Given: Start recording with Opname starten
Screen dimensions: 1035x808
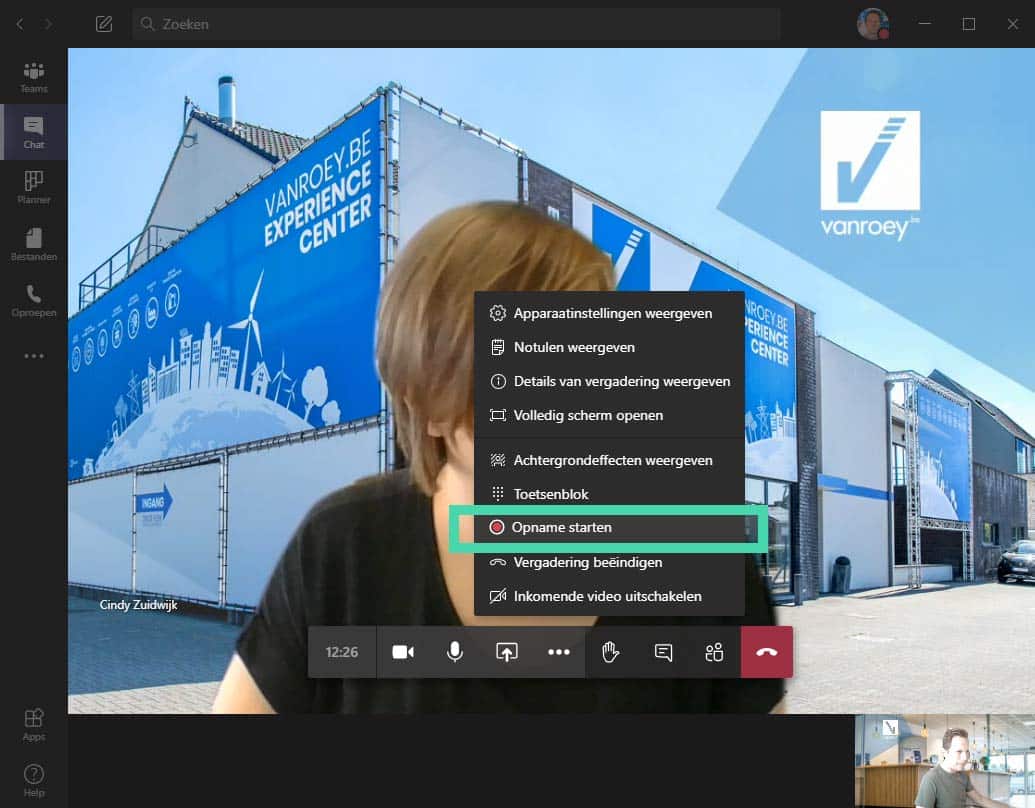Looking at the screenshot, I should [x=609, y=527].
